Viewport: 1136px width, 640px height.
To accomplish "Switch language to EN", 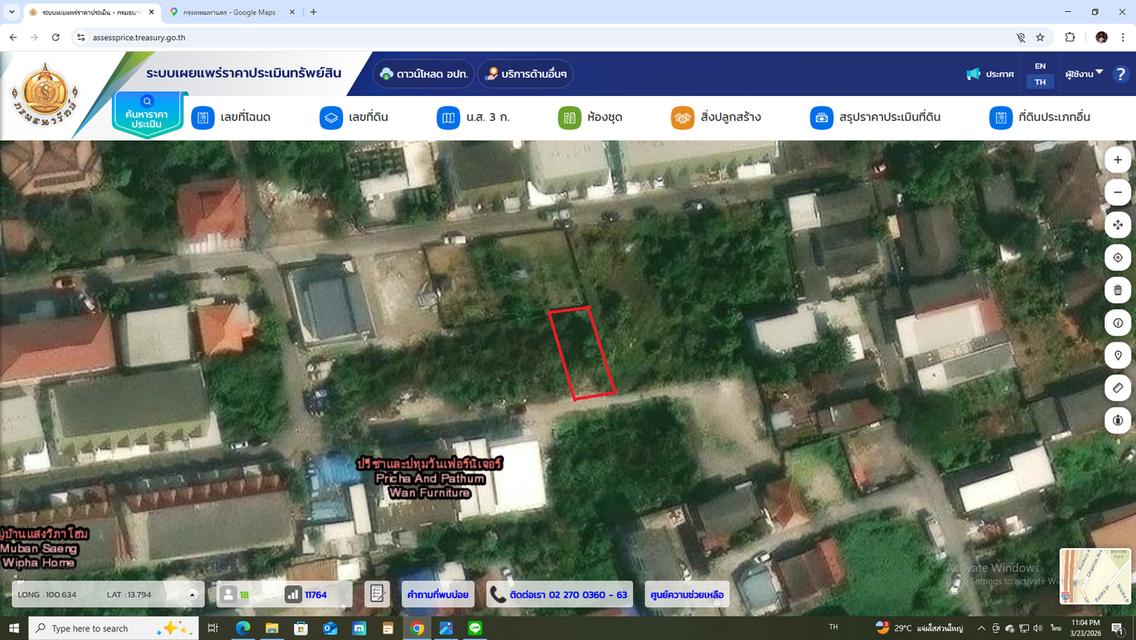I will 1040,64.
